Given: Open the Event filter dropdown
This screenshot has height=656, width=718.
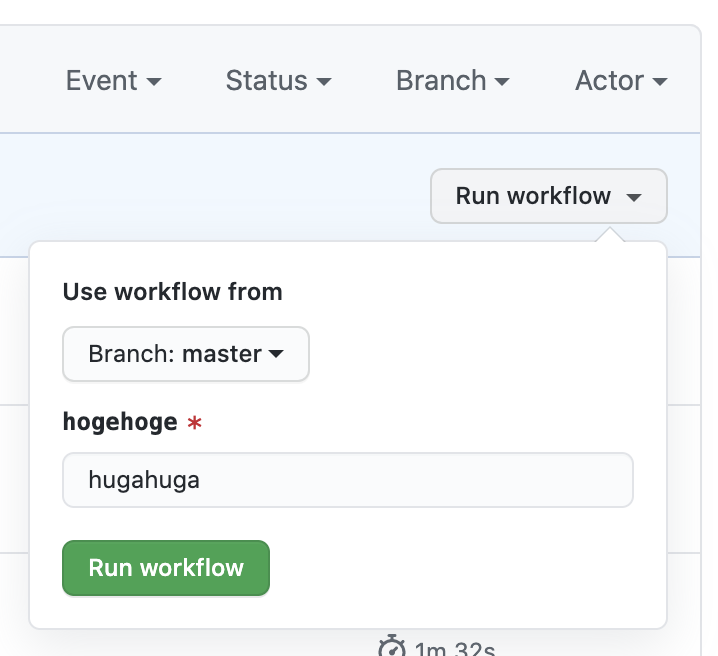Looking at the screenshot, I should pyautogui.click(x=114, y=81).
